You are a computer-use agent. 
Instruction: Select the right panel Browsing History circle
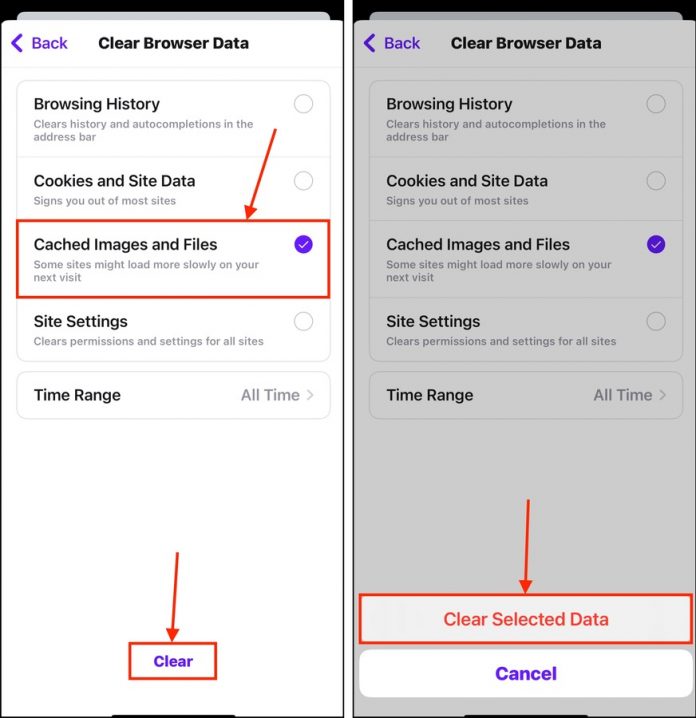coord(656,104)
